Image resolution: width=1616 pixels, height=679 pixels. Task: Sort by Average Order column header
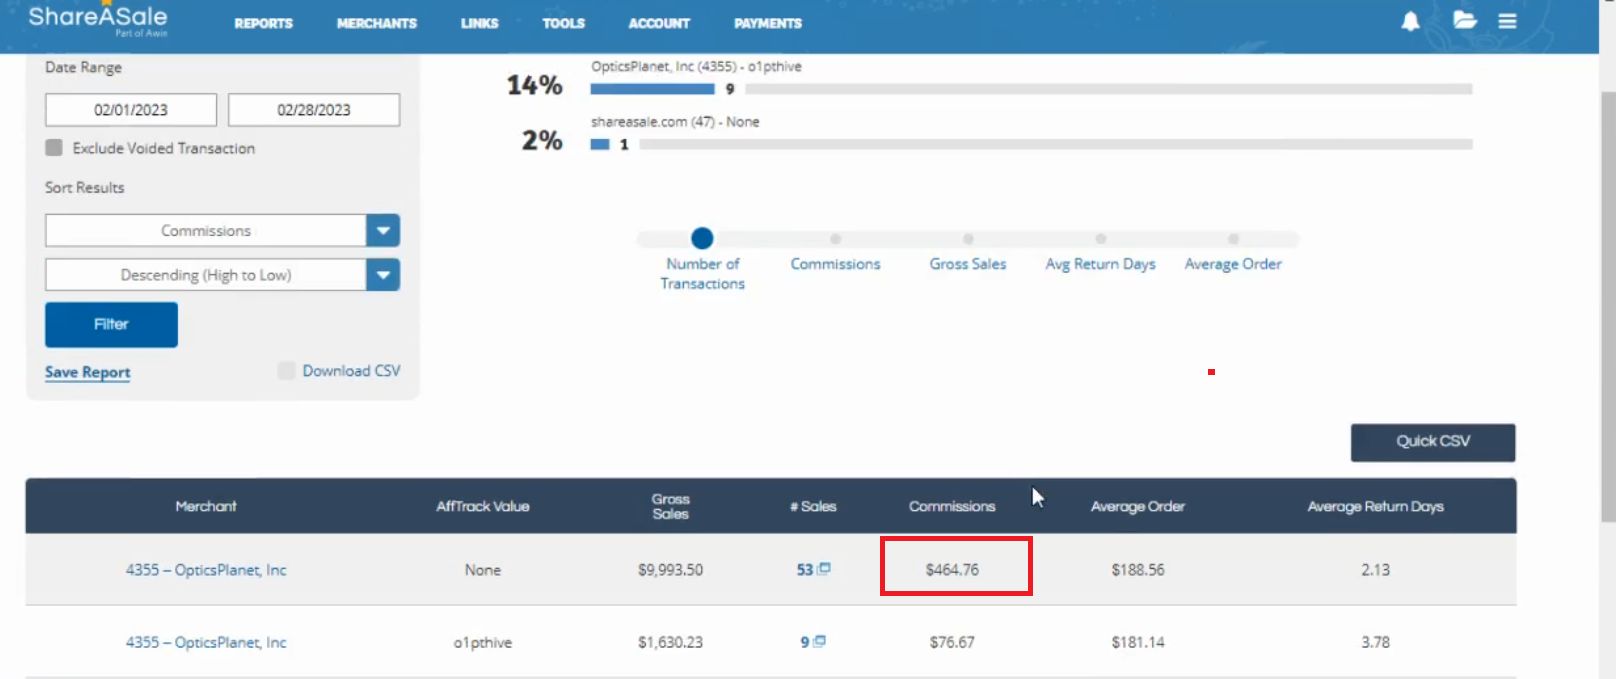click(x=1138, y=506)
